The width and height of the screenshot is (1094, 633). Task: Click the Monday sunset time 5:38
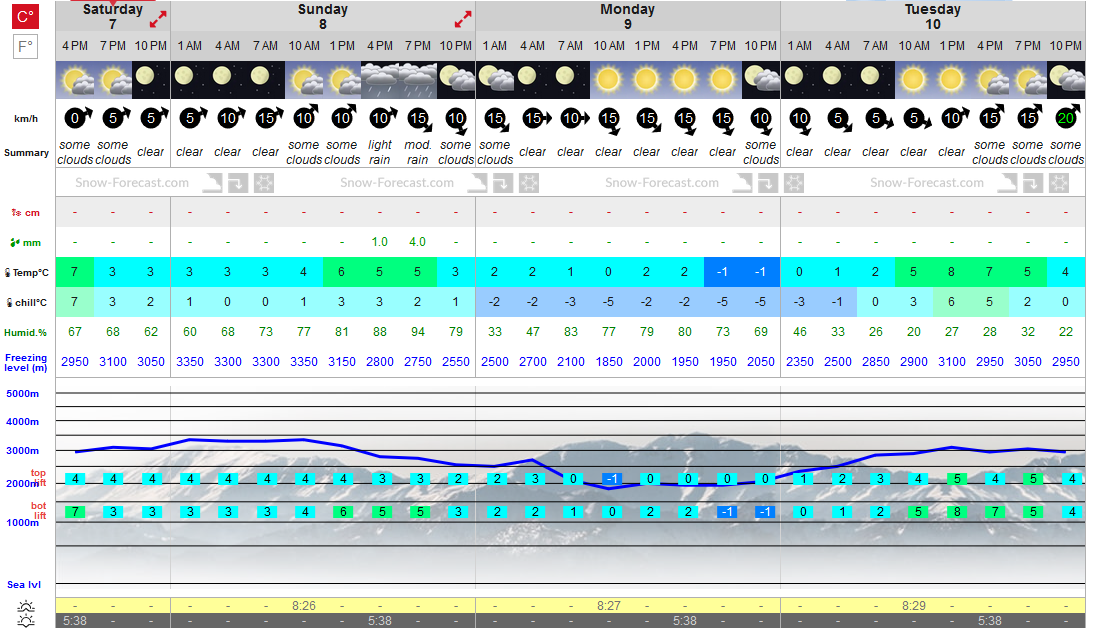coord(685,620)
